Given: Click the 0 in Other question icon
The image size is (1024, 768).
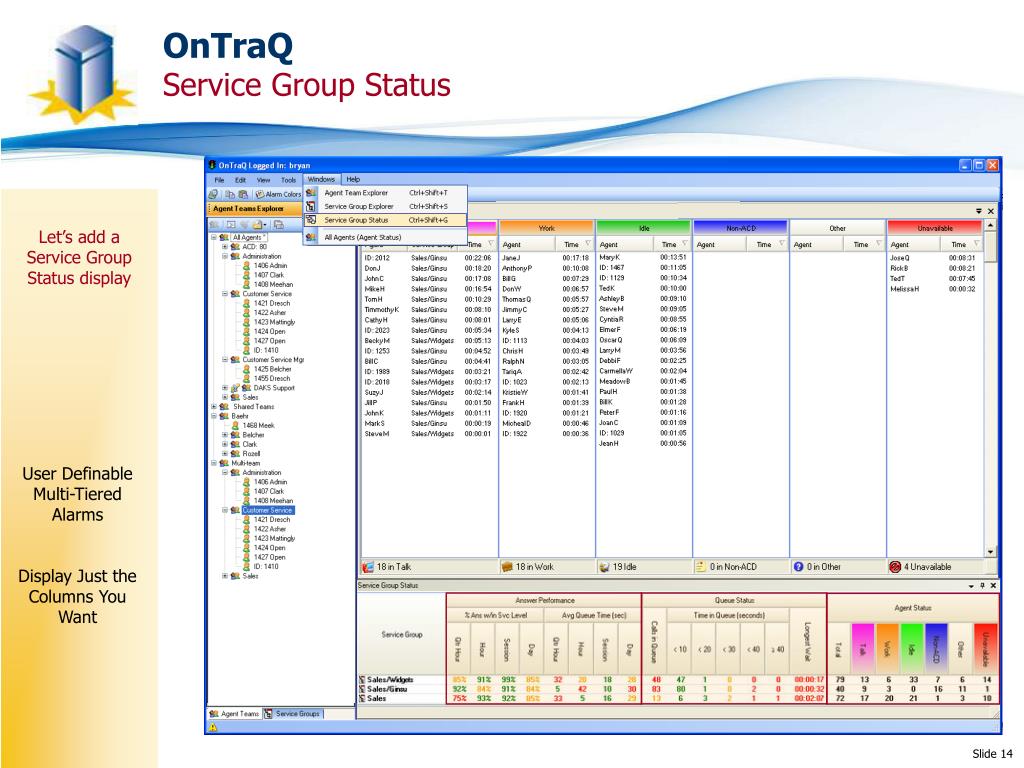Looking at the screenshot, I should (798, 567).
